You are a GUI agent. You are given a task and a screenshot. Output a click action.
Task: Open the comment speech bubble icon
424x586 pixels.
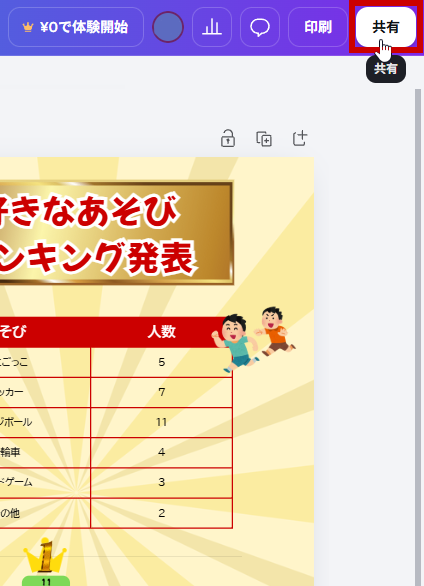point(260,27)
